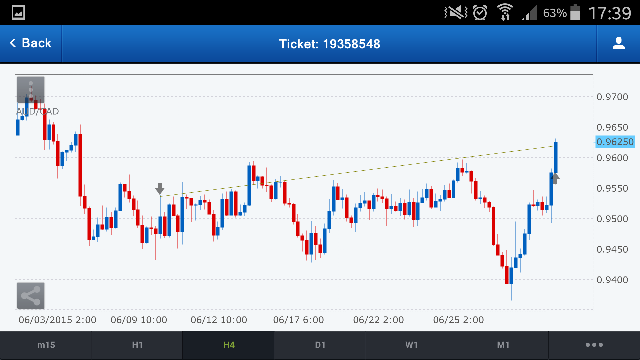Screen dimensions: 640x360
Task: Tap the 0.96250 current price label
Action: [x=615, y=142]
